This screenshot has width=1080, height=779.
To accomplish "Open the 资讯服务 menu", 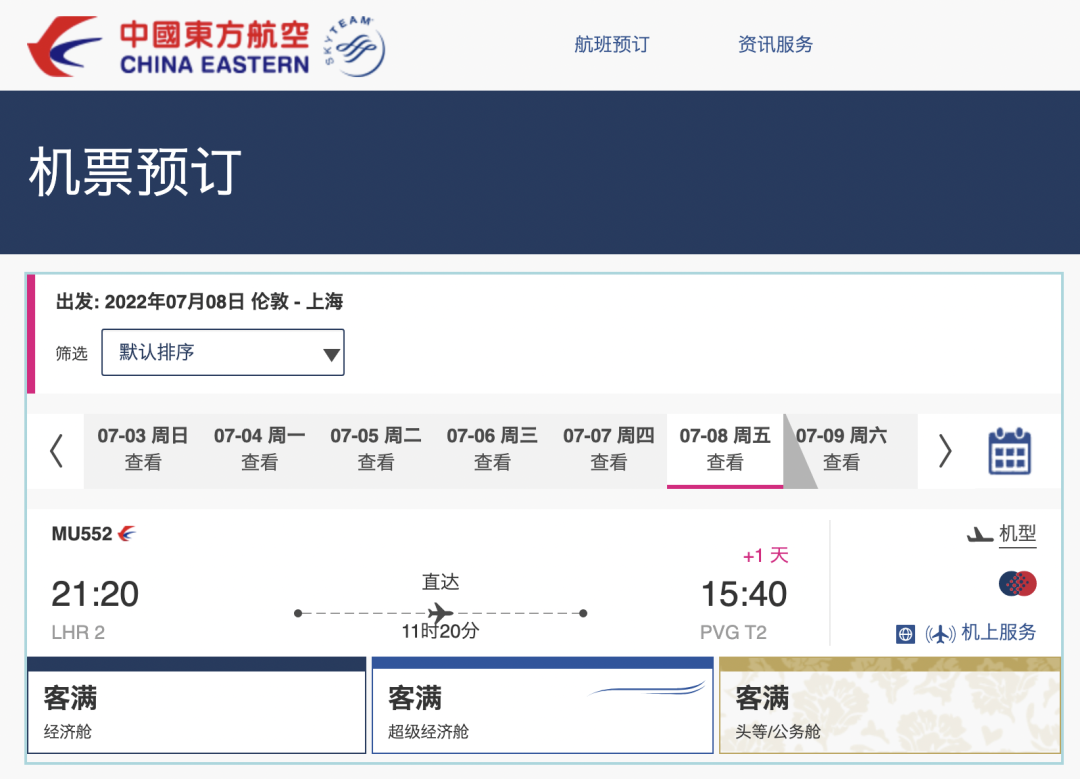I will pyautogui.click(x=774, y=44).
